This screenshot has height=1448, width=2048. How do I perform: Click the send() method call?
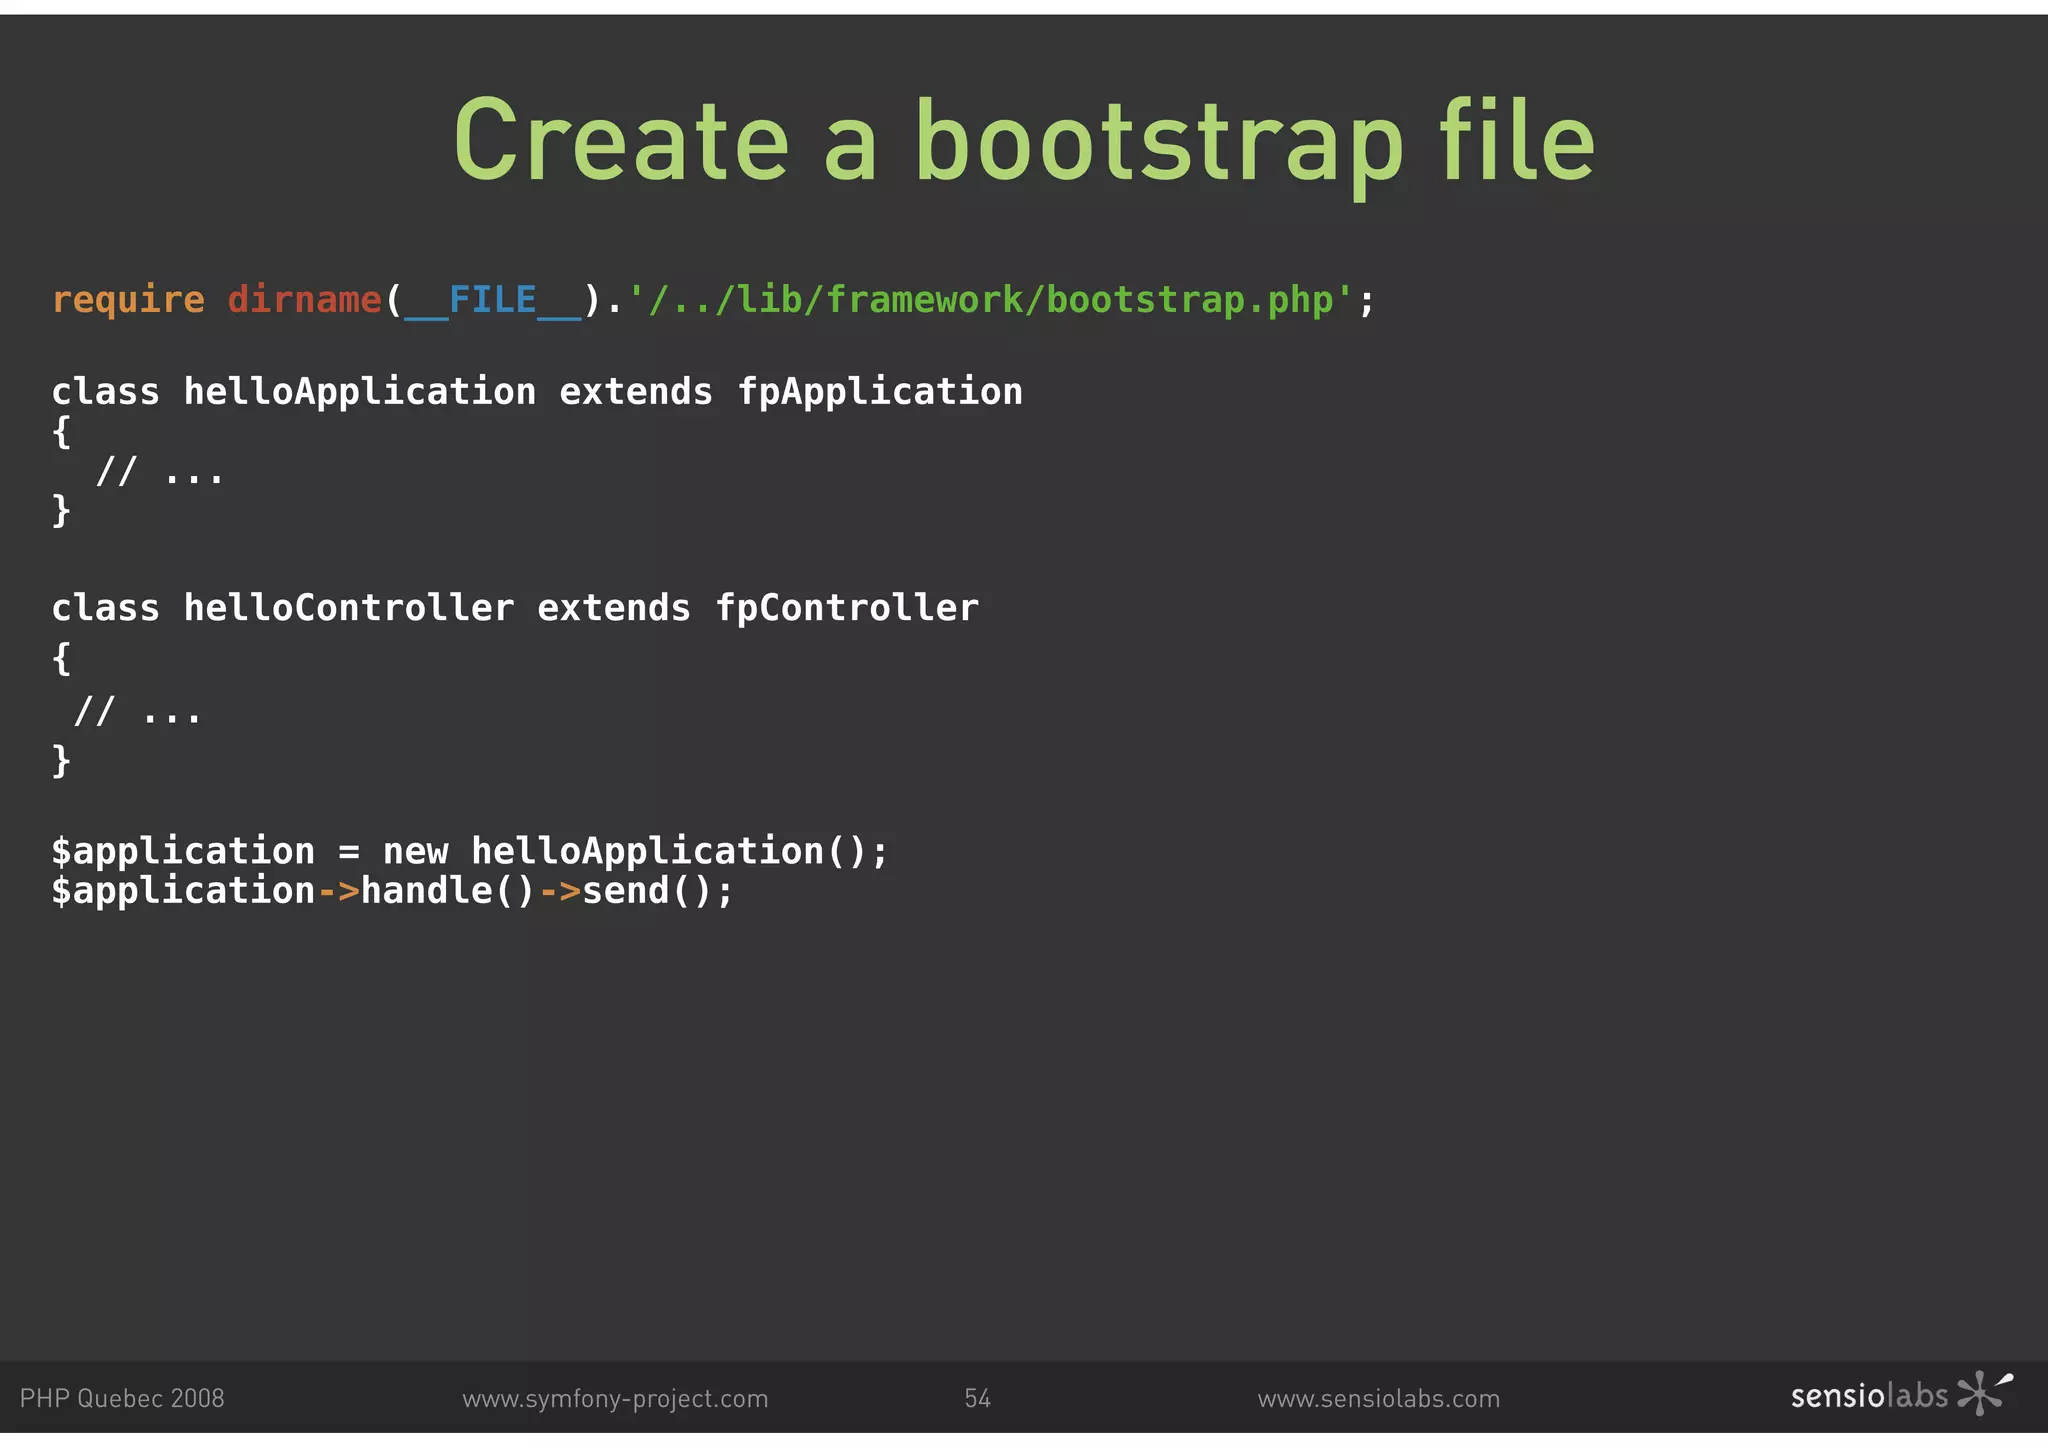pyautogui.click(x=647, y=891)
